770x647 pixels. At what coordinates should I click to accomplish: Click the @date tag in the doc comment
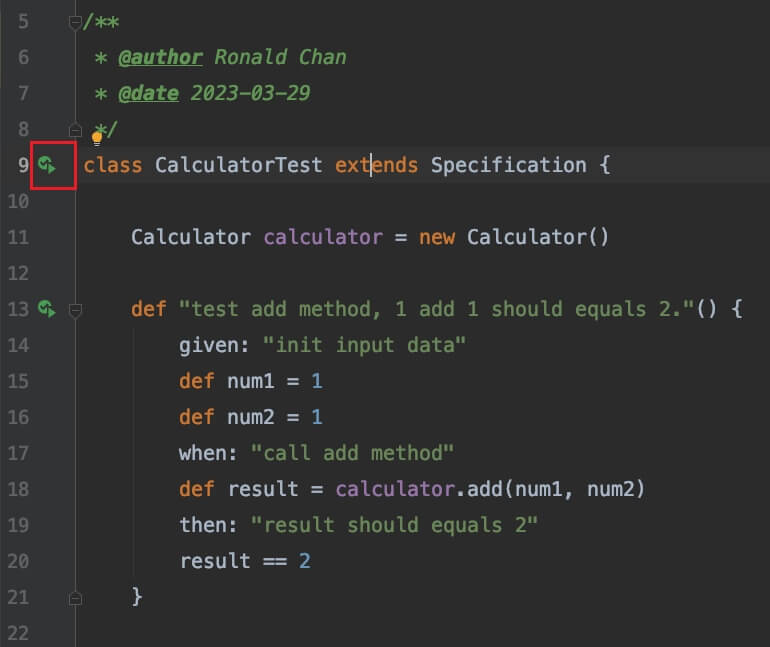click(148, 93)
